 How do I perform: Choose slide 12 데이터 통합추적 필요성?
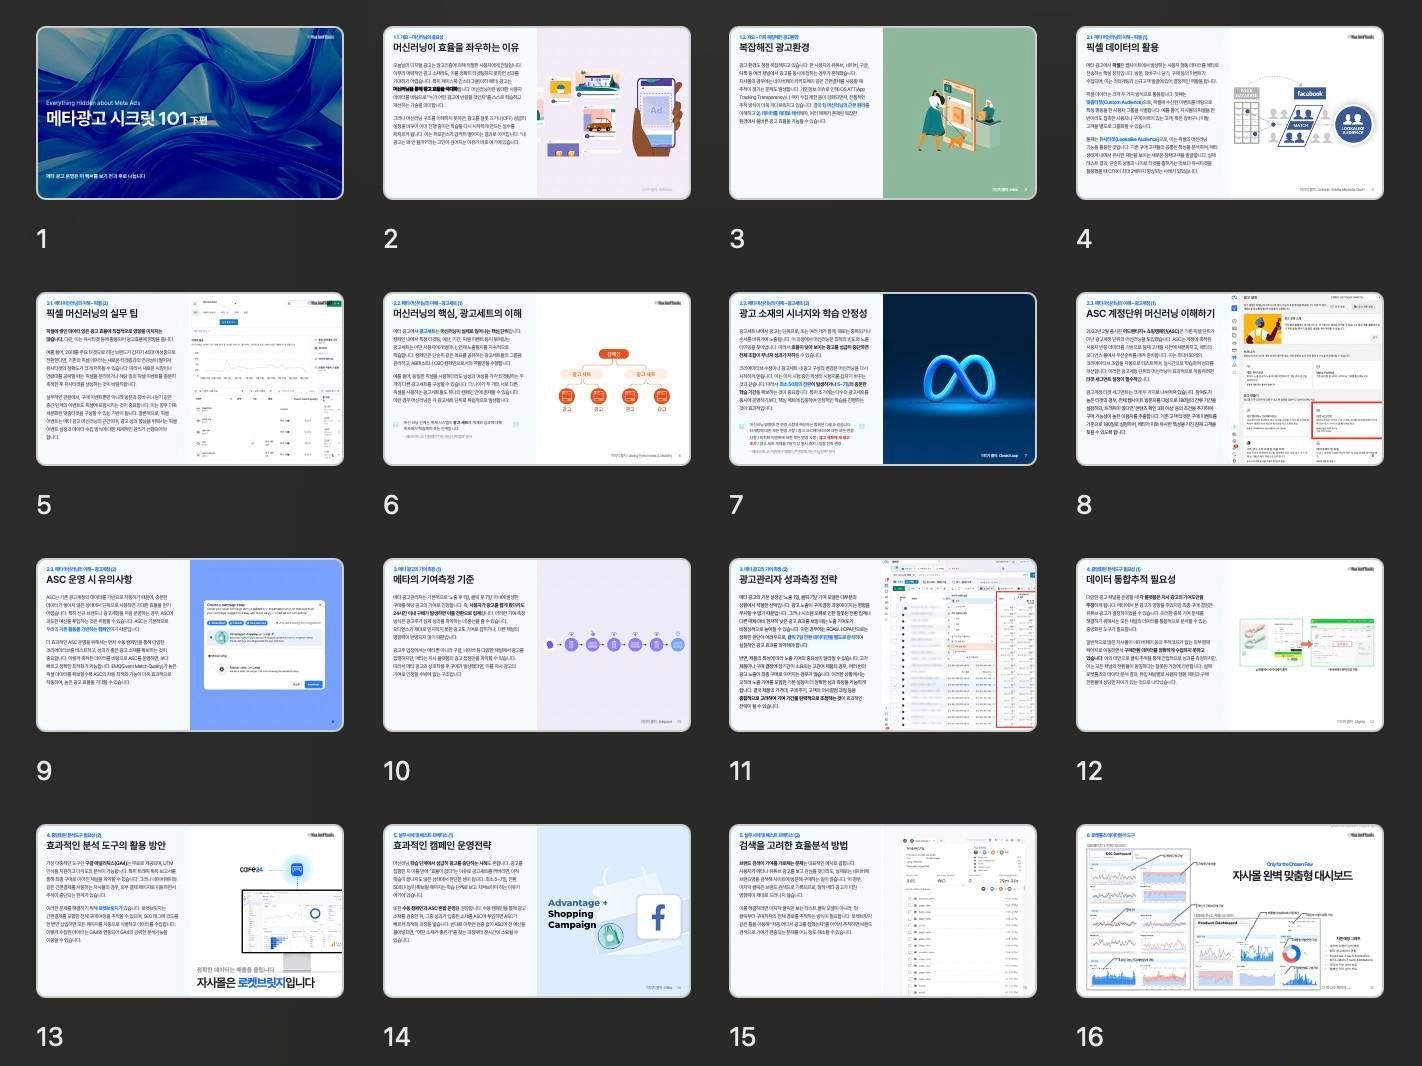click(x=1230, y=645)
